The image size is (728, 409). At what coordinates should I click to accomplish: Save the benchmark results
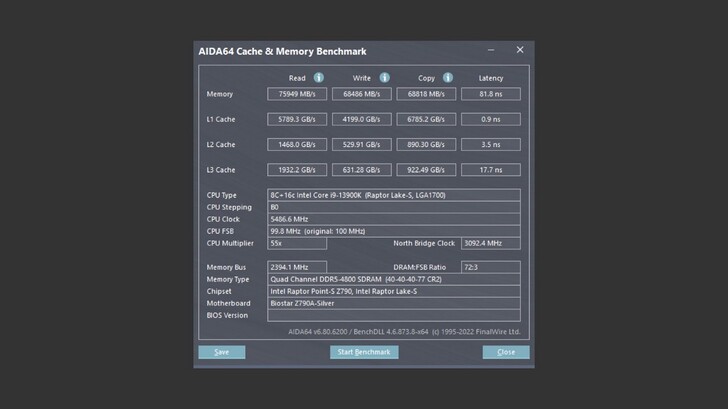221,352
